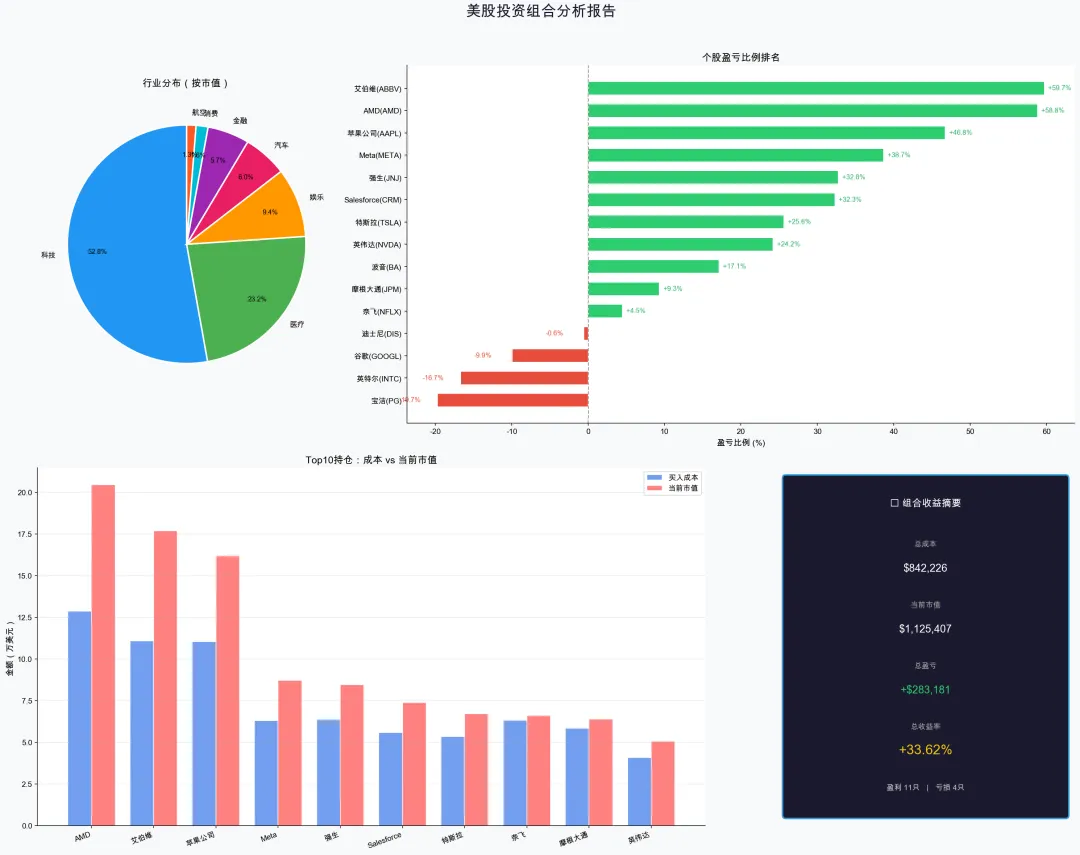Click the $842,226 total cost value
Image resolution: width=1080 pixels, height=855 pixels.
click(x=925, y=568)
